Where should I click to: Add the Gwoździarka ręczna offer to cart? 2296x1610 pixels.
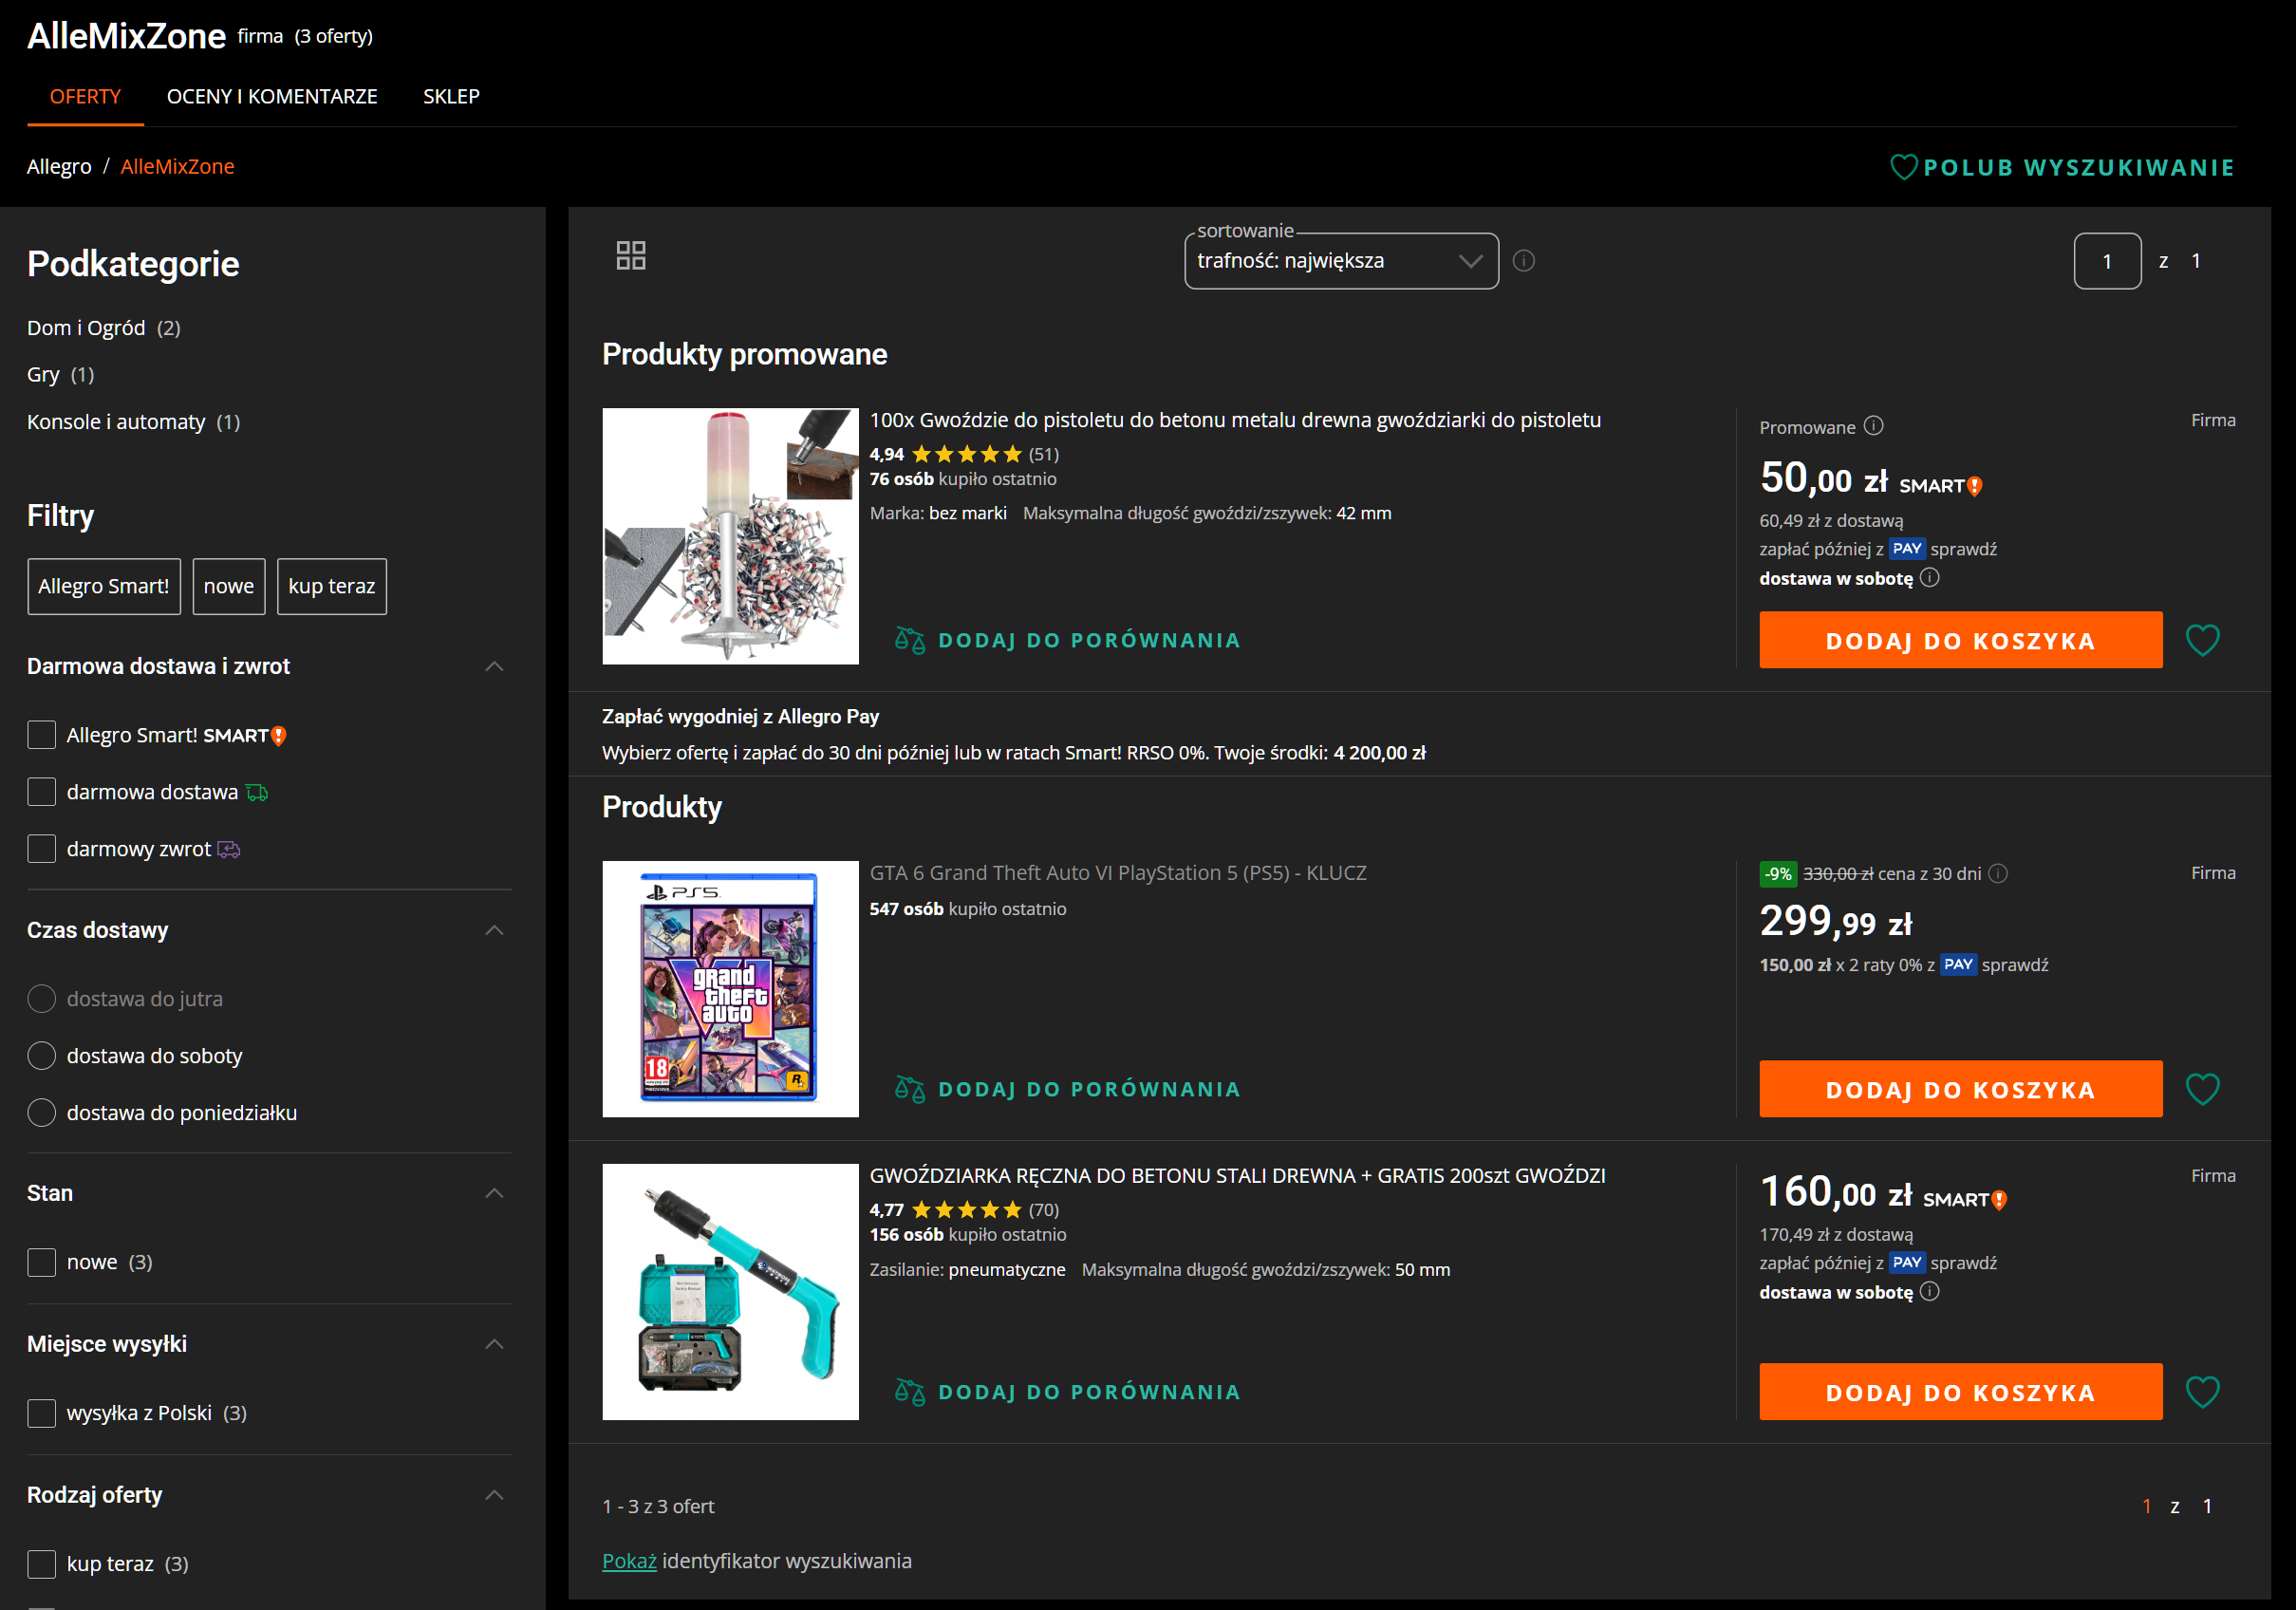click(x=1960, y=1392)
